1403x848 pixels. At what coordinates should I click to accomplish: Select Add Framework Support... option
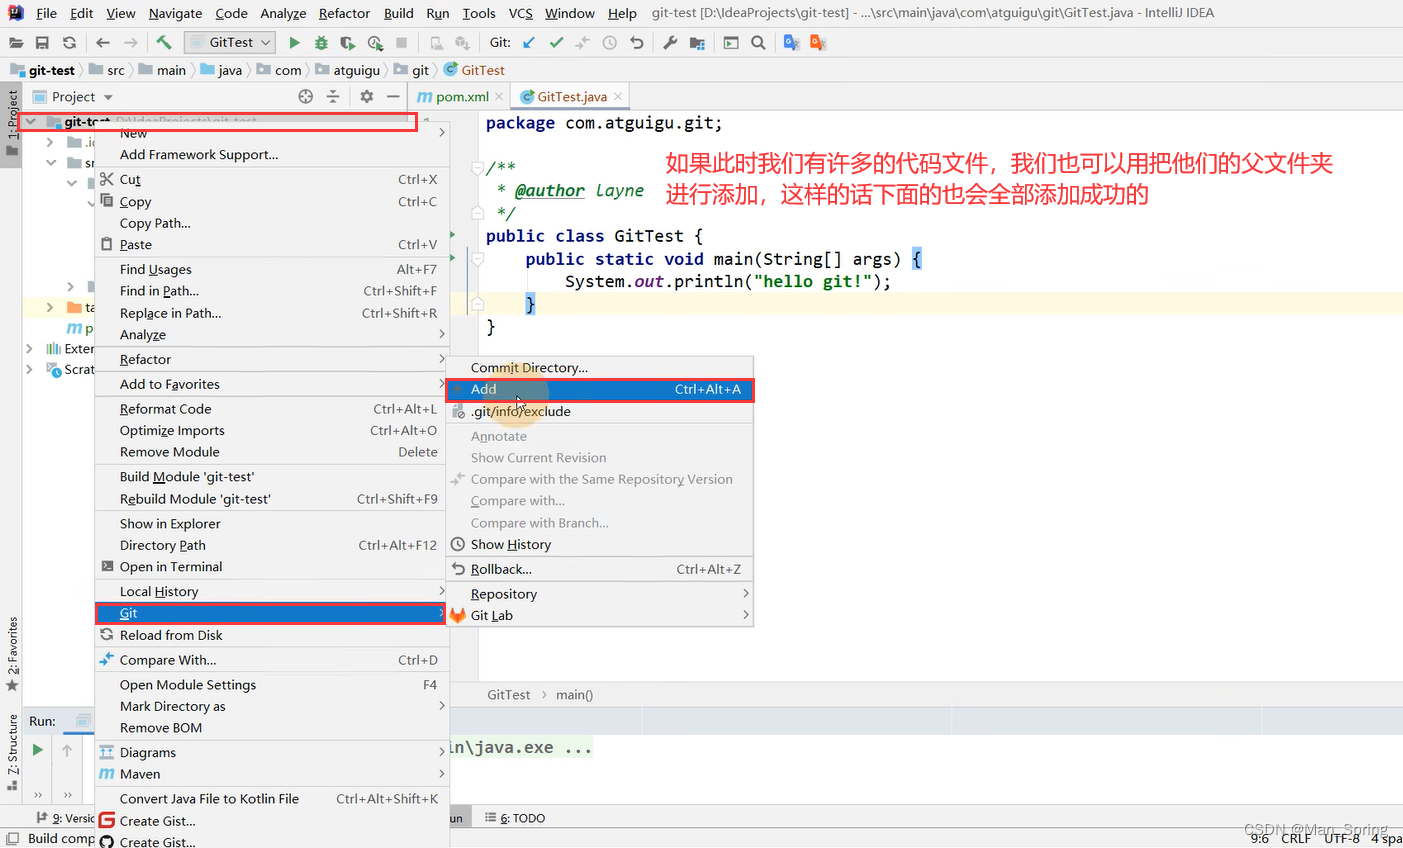click(271, 154)
